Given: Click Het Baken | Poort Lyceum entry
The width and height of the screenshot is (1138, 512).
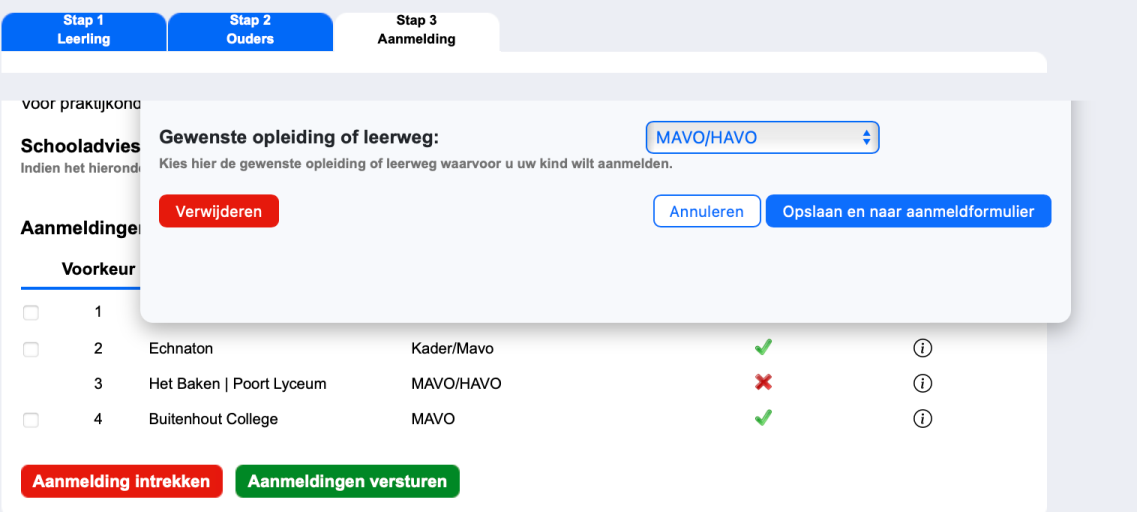Looking at the screenshot, I should click(x=237, y=384).
